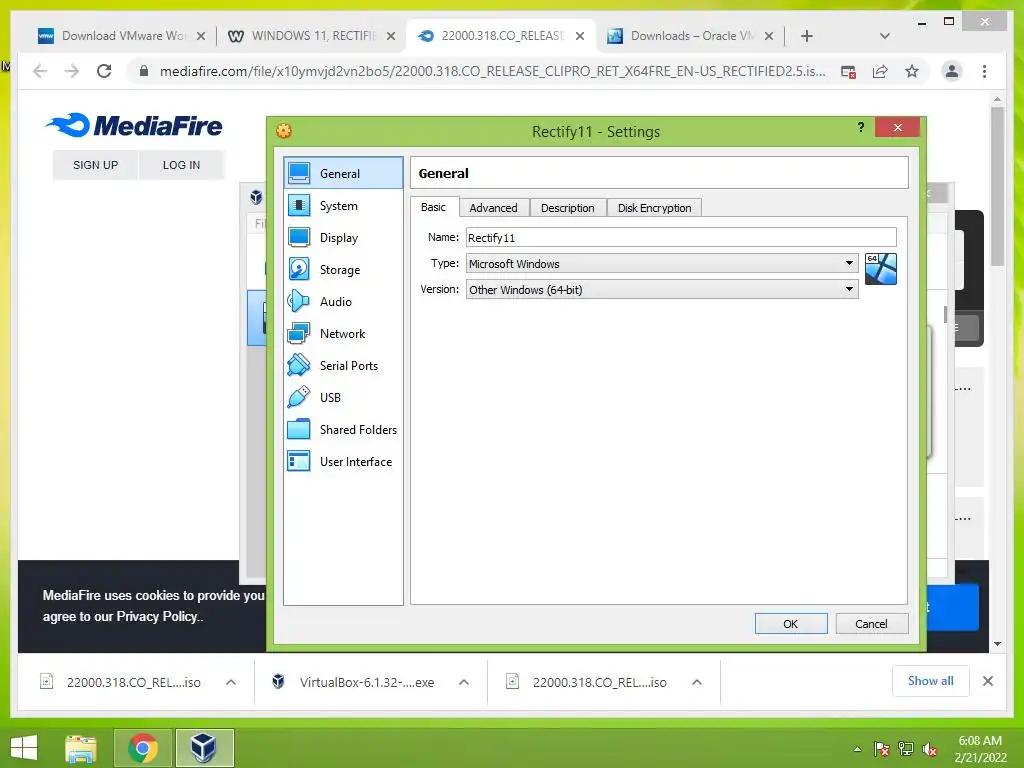Select Network in the settings list

coord(343,334)
